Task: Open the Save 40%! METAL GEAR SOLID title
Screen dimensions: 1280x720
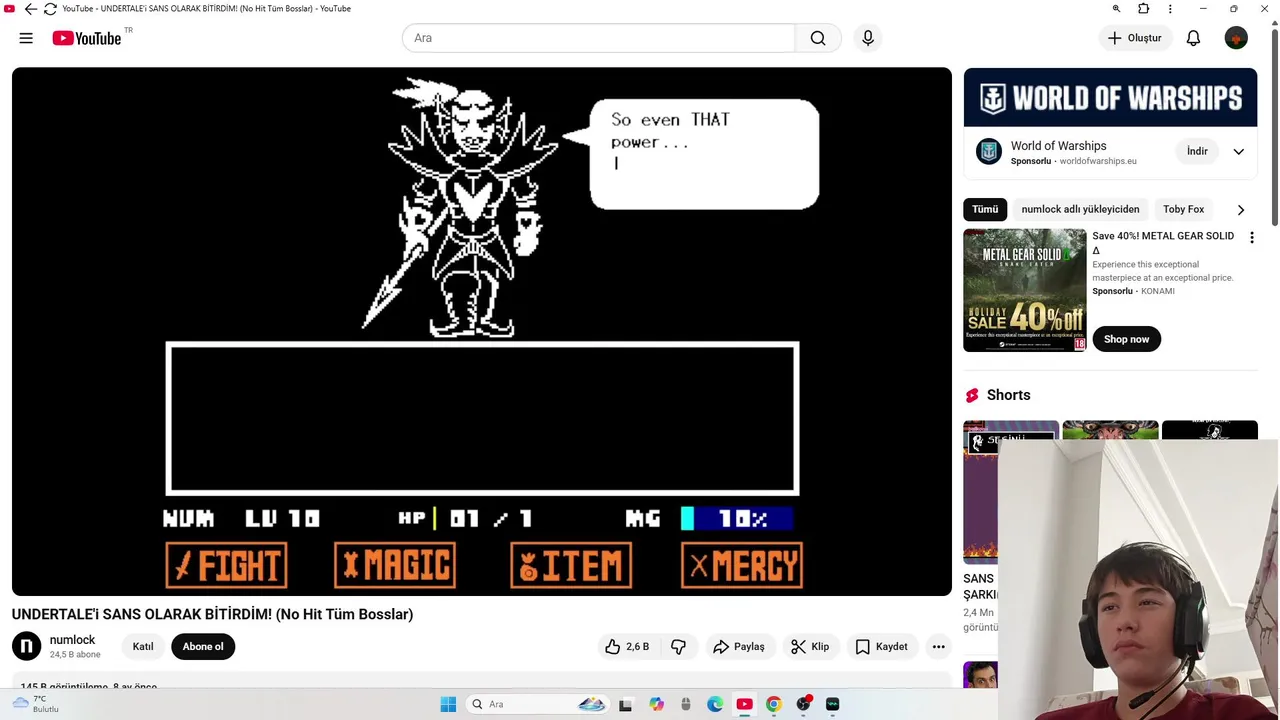Action: click(x=1162, y=243)
